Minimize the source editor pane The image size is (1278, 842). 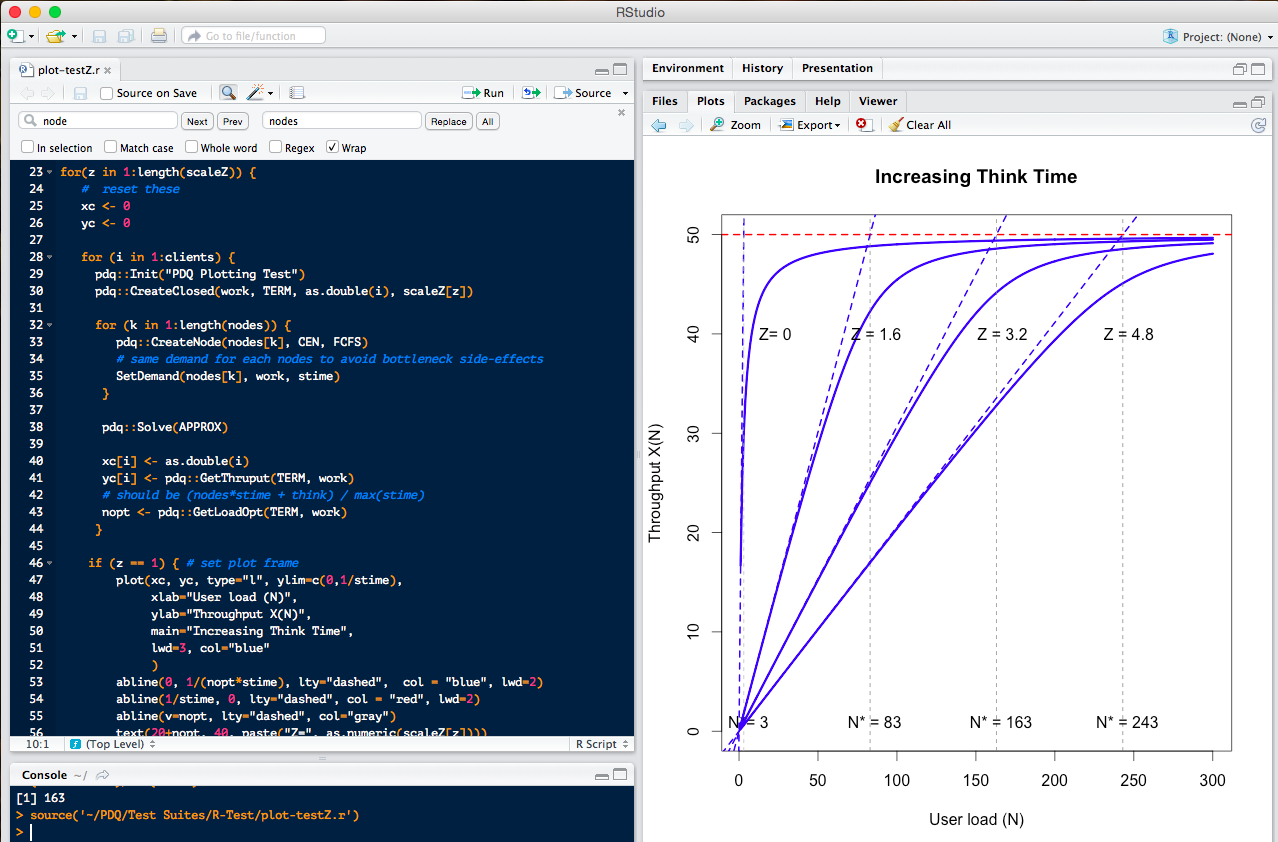(x=601, y=71)
